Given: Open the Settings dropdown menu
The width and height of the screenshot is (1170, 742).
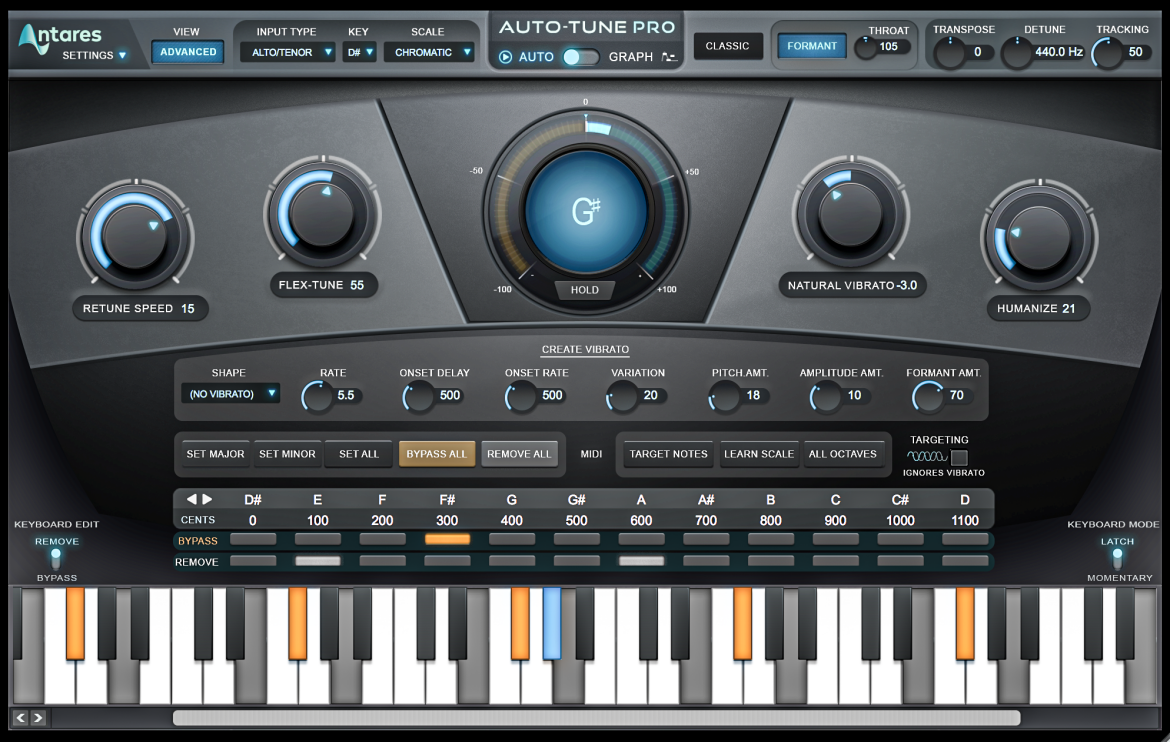Looking at the screenshot, I should pos(94,55).
